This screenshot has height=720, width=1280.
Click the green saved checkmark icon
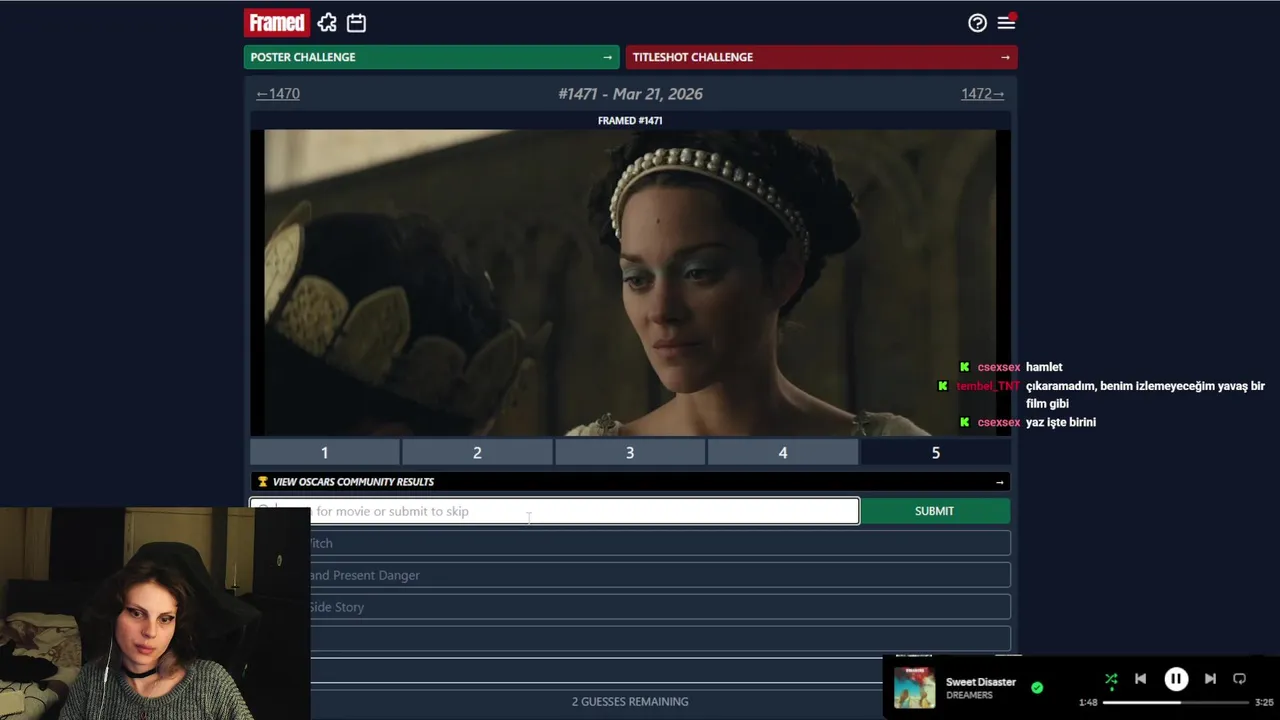click(x=1037, y=687)
